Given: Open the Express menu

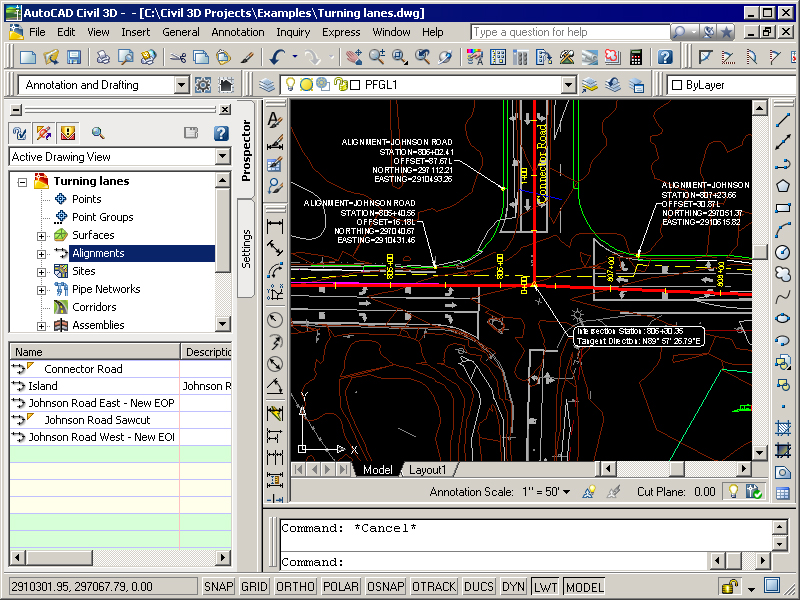Looking at the screenshot, I should pos(341,32).
